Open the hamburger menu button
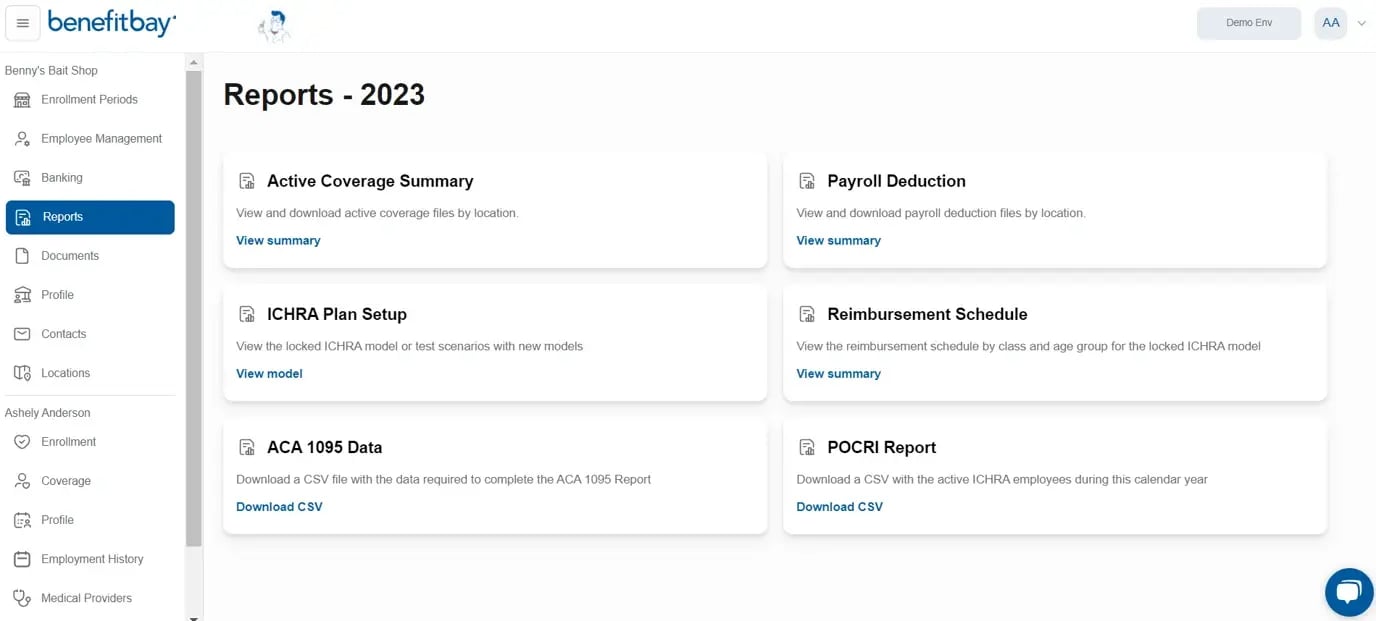The image size is (1376, 621). tap(23, 23)
